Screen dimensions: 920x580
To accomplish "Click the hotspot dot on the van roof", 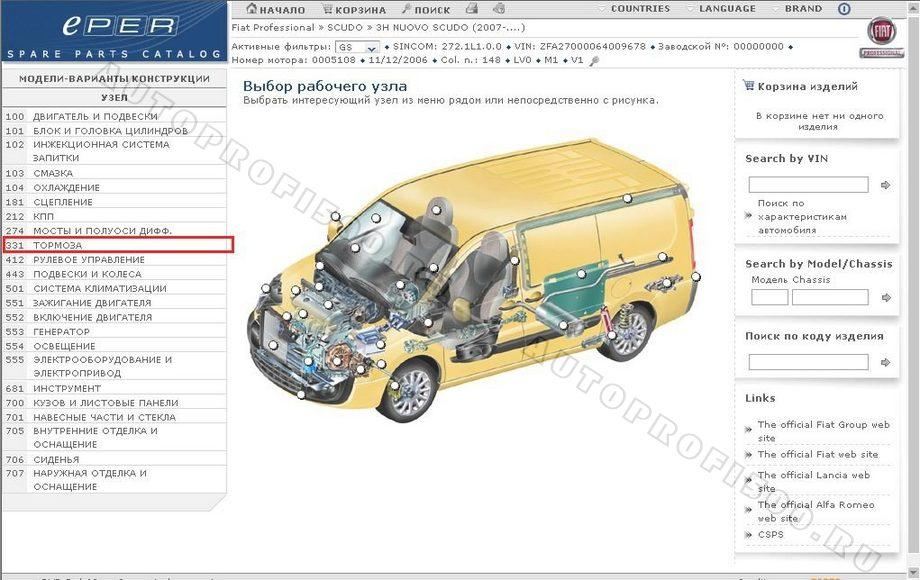I will click(x=627, y=199).
